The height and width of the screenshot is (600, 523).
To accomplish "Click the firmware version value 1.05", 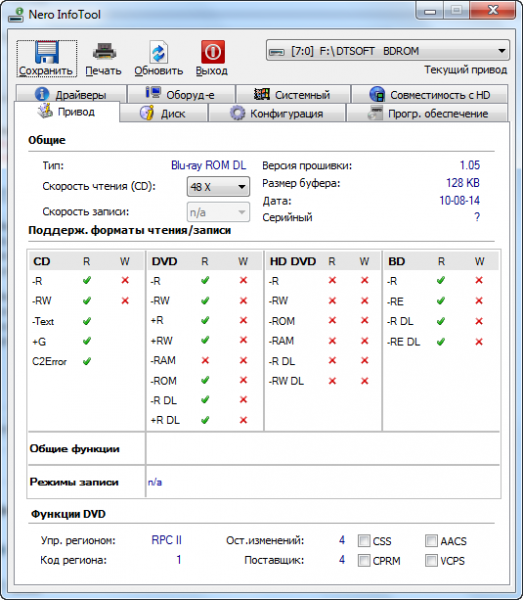I will (x=469, y=165).
